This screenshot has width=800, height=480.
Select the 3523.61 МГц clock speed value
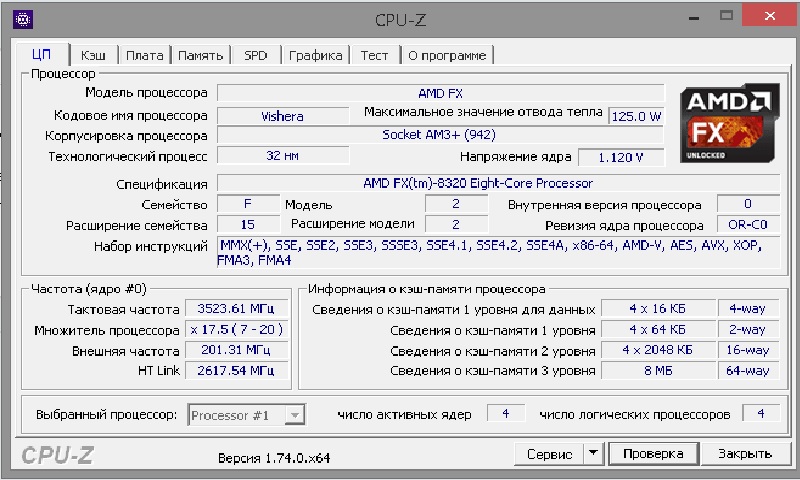click(x=236, y=309)
